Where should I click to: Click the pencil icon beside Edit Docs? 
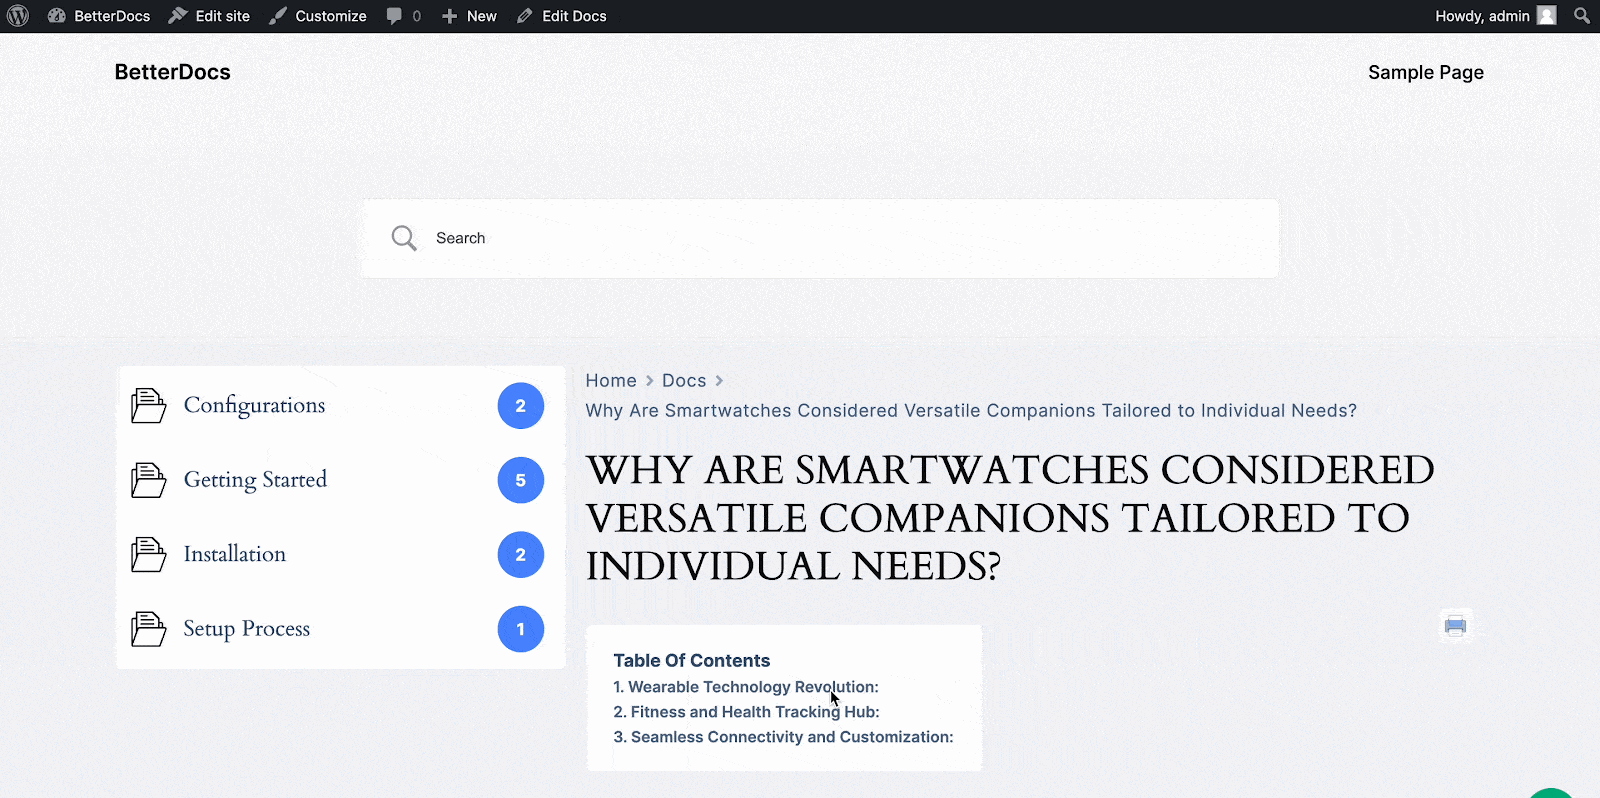[x=525, y=16]
